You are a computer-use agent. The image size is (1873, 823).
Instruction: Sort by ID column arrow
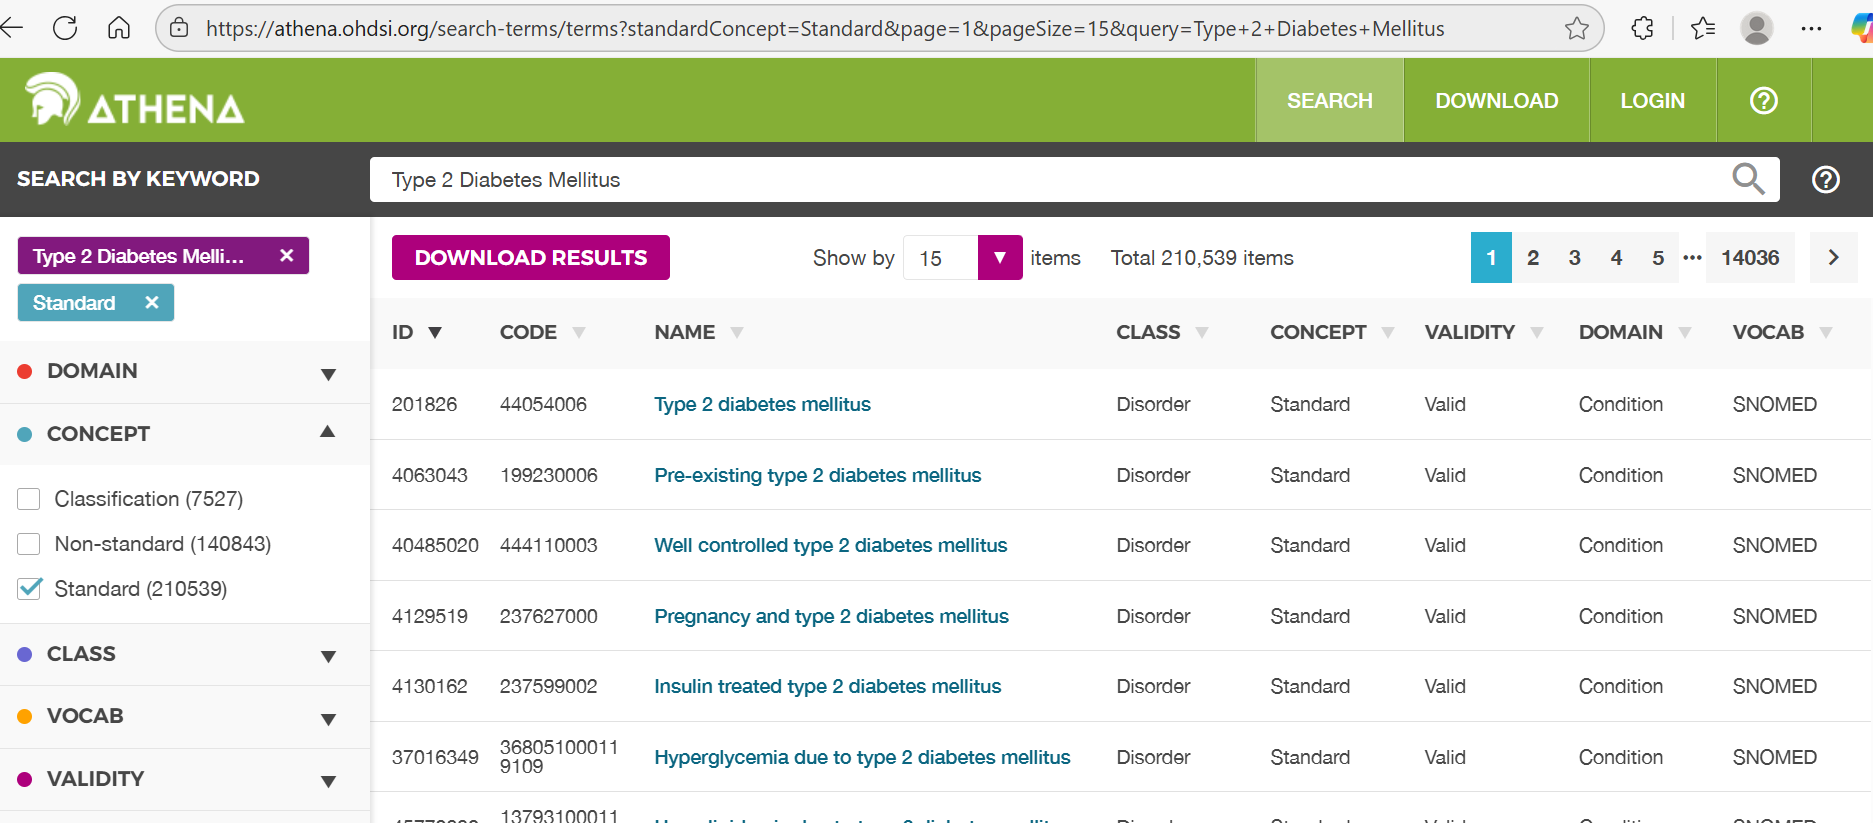pyautogui.click(x=435, y=333)
